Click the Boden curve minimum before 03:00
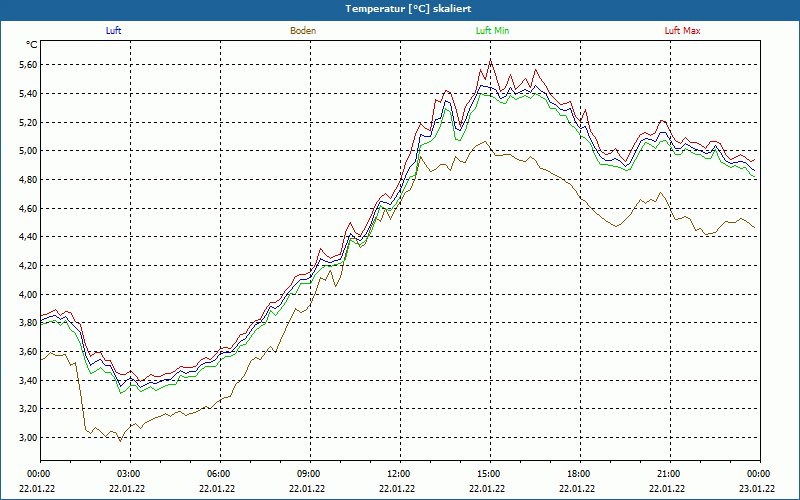Screen dimensions: 800x500 pos(120,441)
